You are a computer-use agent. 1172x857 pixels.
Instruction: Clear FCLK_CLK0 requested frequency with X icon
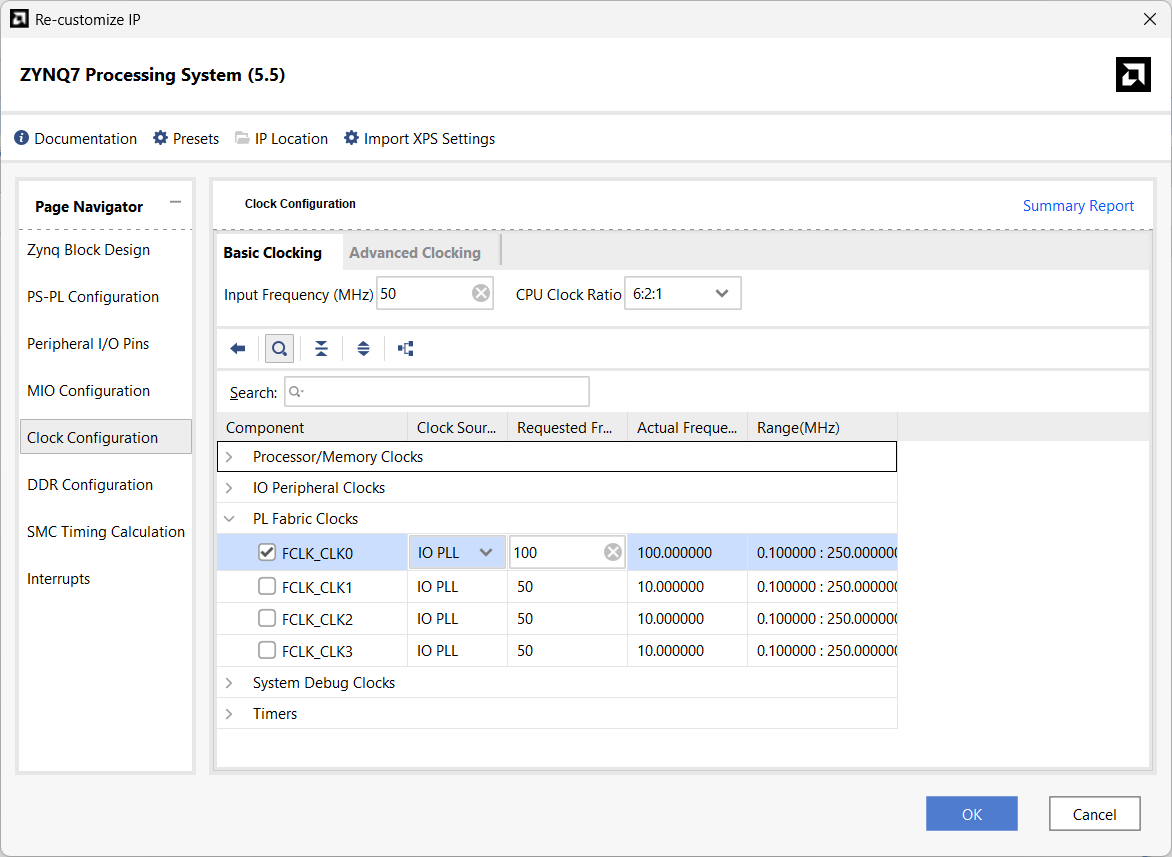613,552
